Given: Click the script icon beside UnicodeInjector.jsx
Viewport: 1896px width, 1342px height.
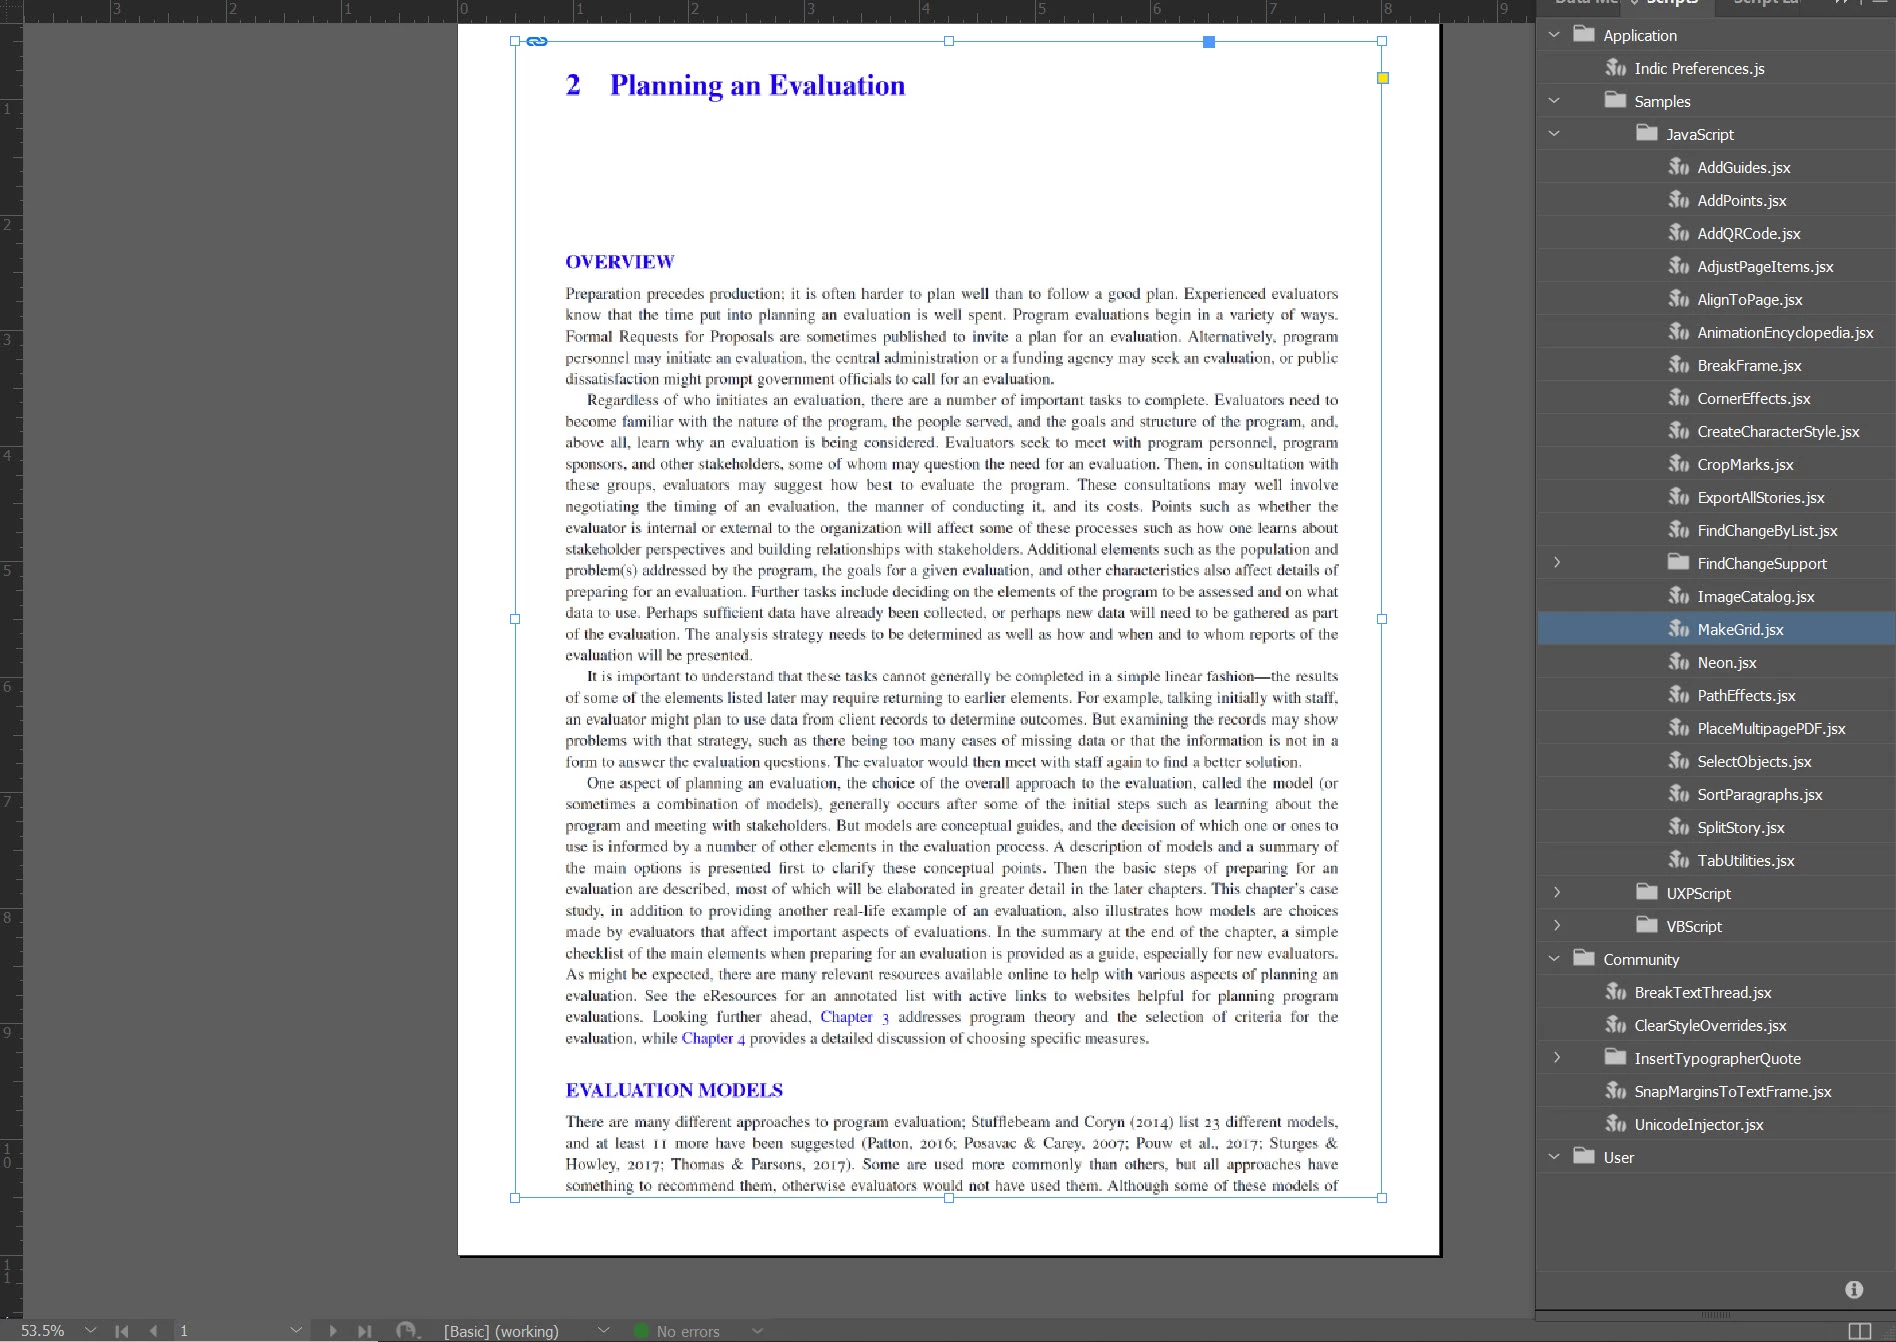Looking at the screenshot, I should point(1615,1124).
